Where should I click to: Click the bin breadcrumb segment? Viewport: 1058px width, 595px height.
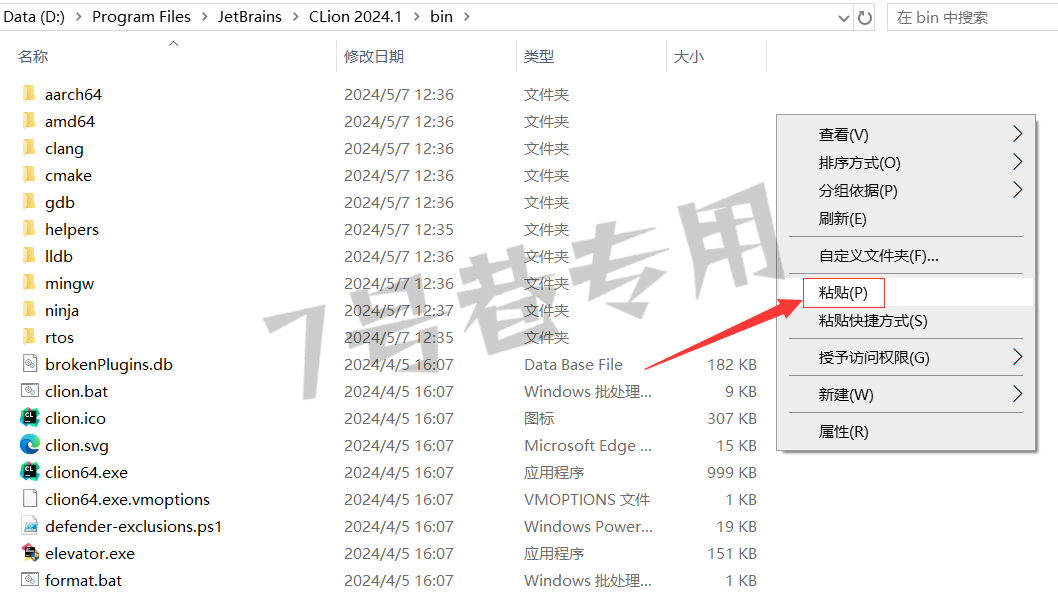coord(441,17)
